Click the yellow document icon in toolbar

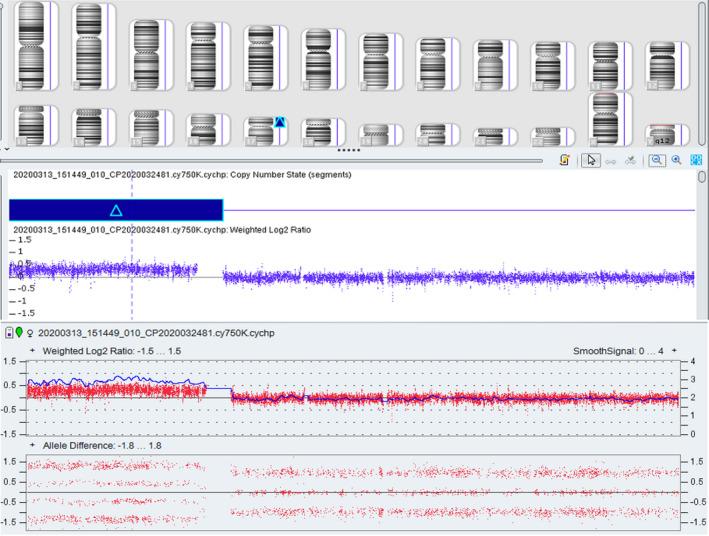pyautogui.click(x=566, y=160)
